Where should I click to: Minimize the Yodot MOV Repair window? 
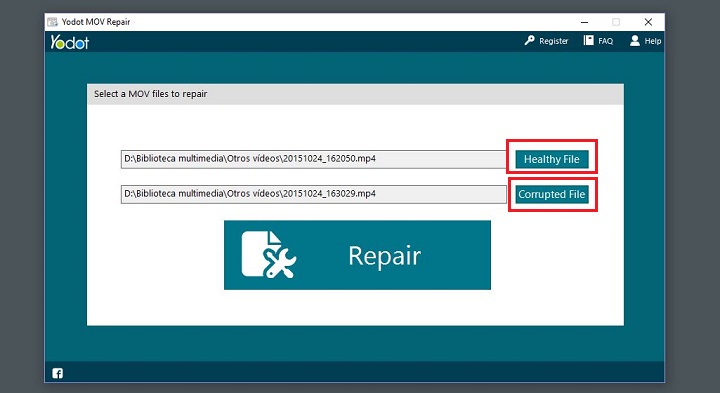(x=585, y=22)
